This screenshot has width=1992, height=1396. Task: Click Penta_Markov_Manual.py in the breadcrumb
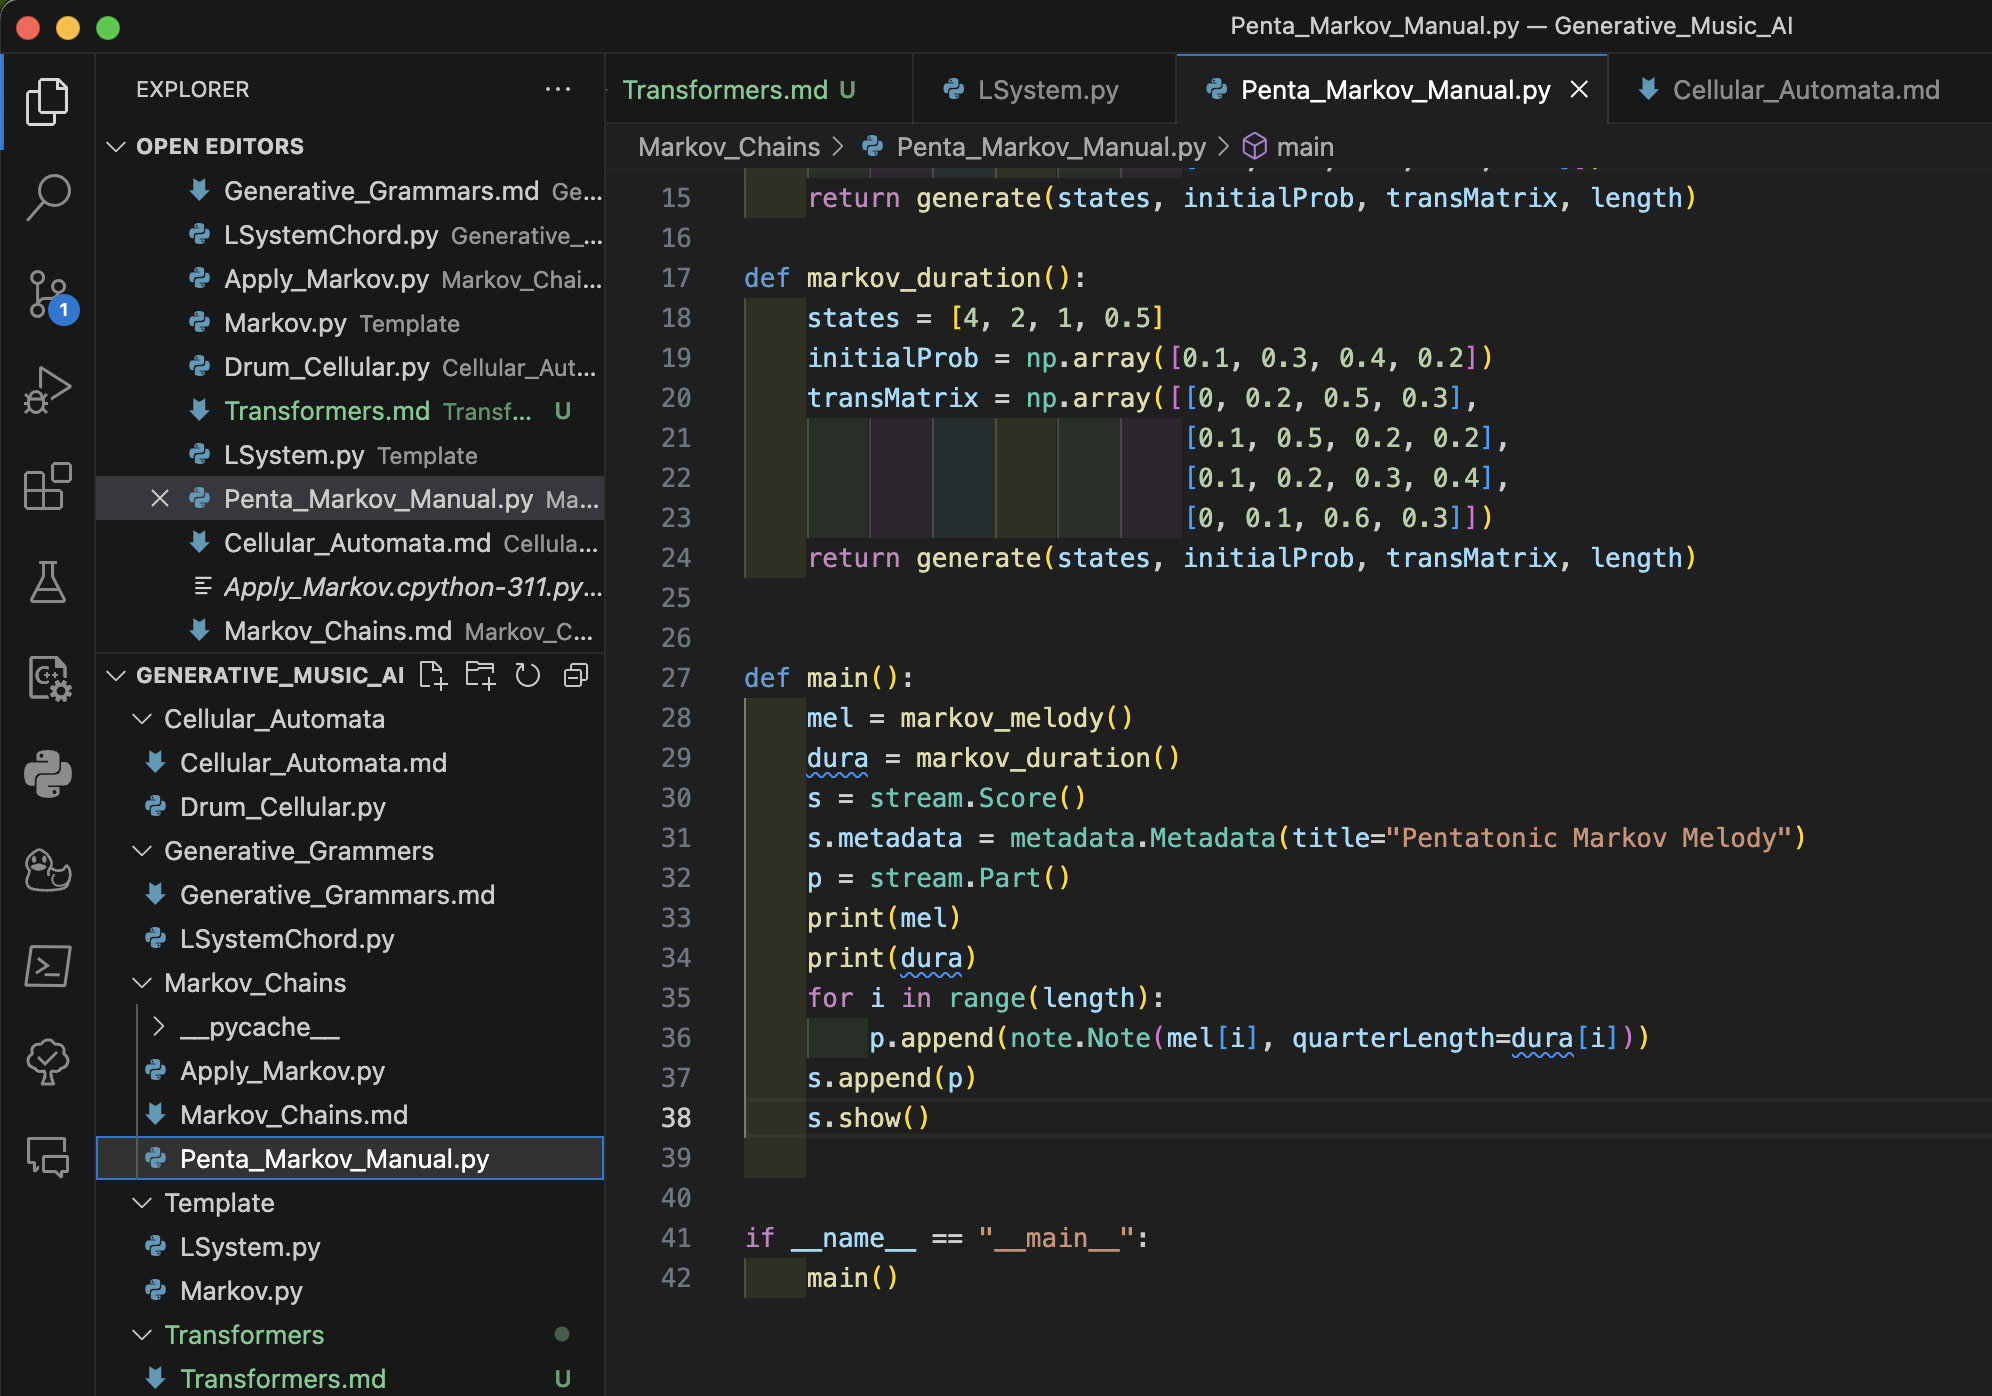point(1051,147)
